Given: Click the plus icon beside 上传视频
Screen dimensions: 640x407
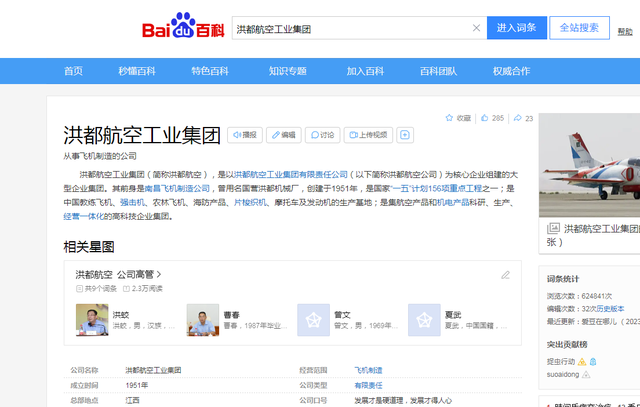Looking at the screenshot, I should pos(405,135).
